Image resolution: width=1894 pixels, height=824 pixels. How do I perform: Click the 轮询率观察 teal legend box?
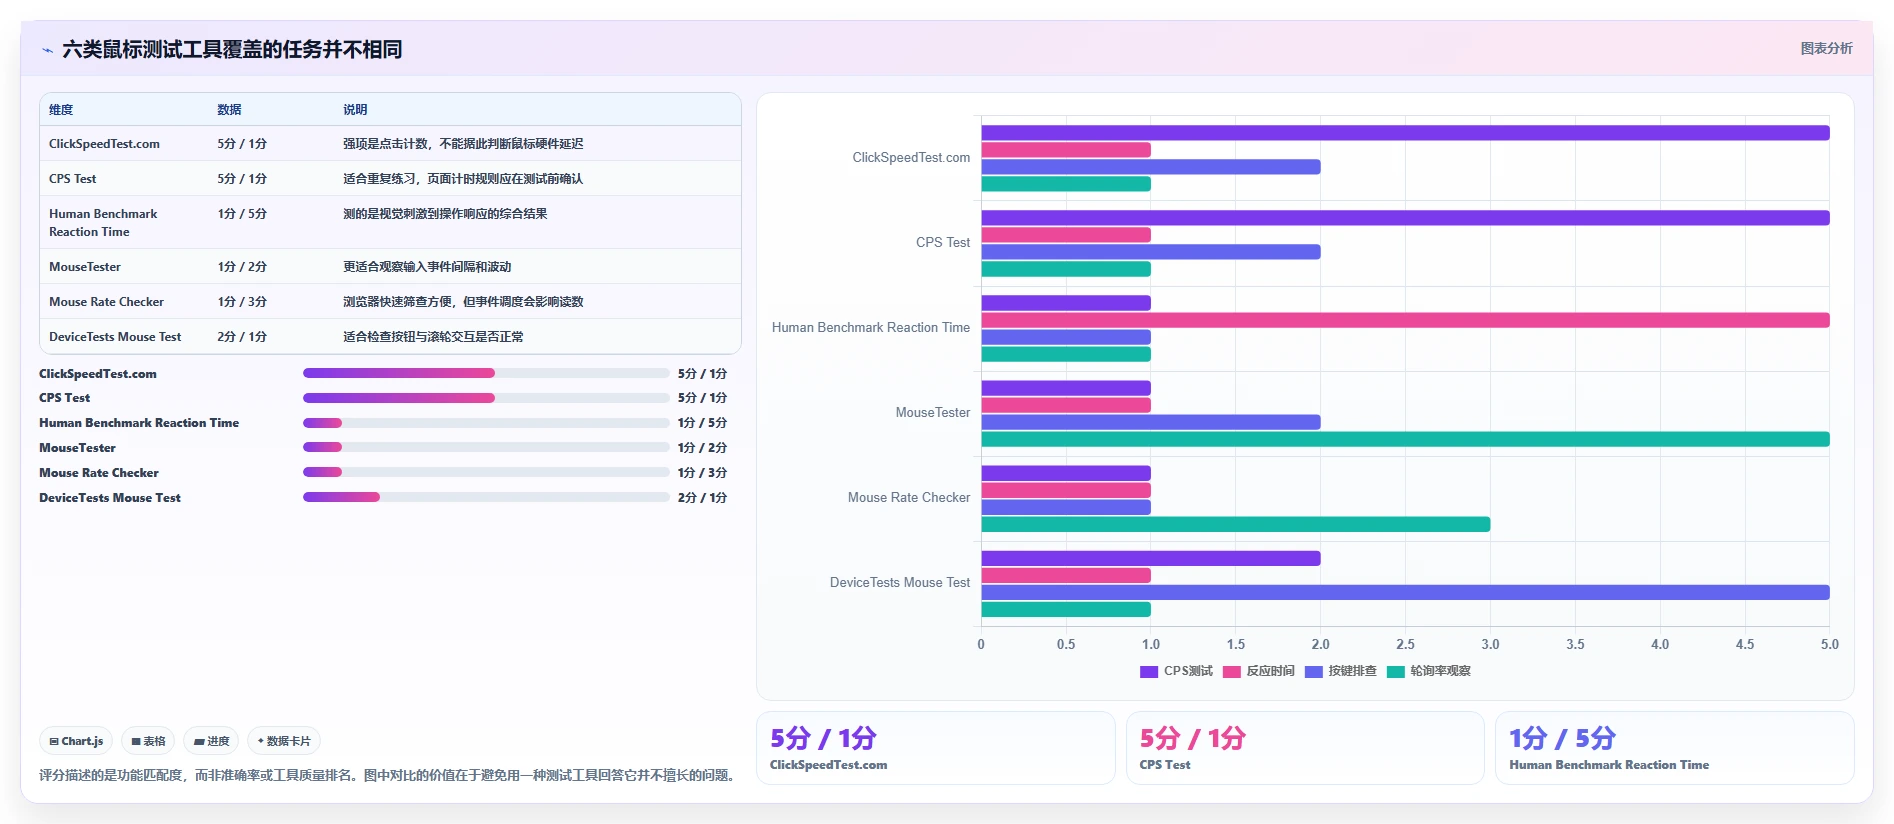pos(1396,672)
